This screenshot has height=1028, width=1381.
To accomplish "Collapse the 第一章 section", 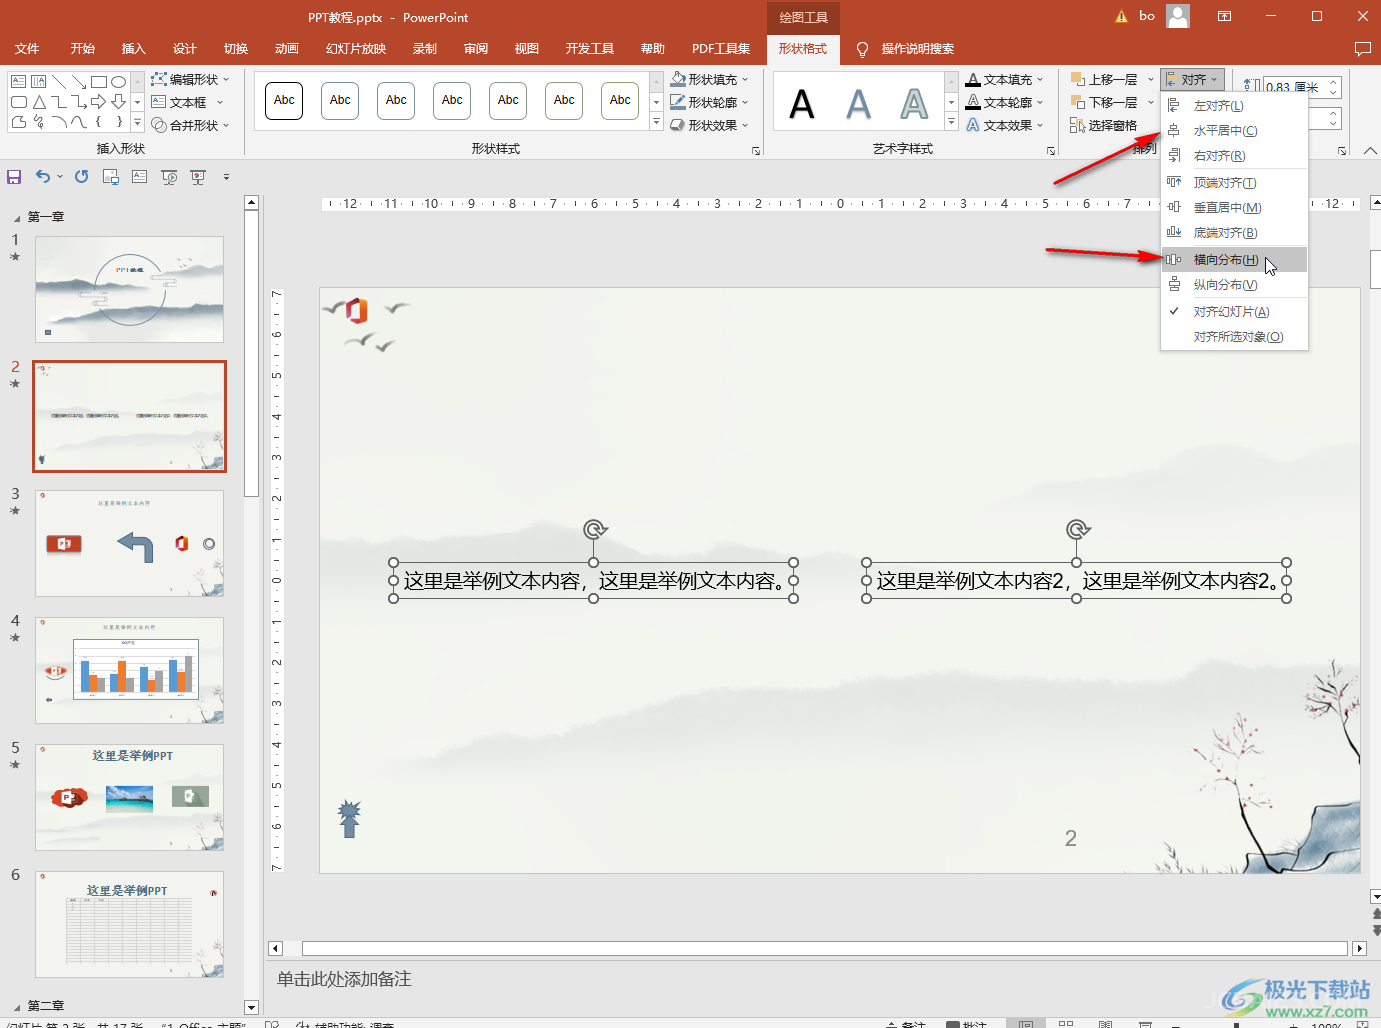I will (16, 218).
